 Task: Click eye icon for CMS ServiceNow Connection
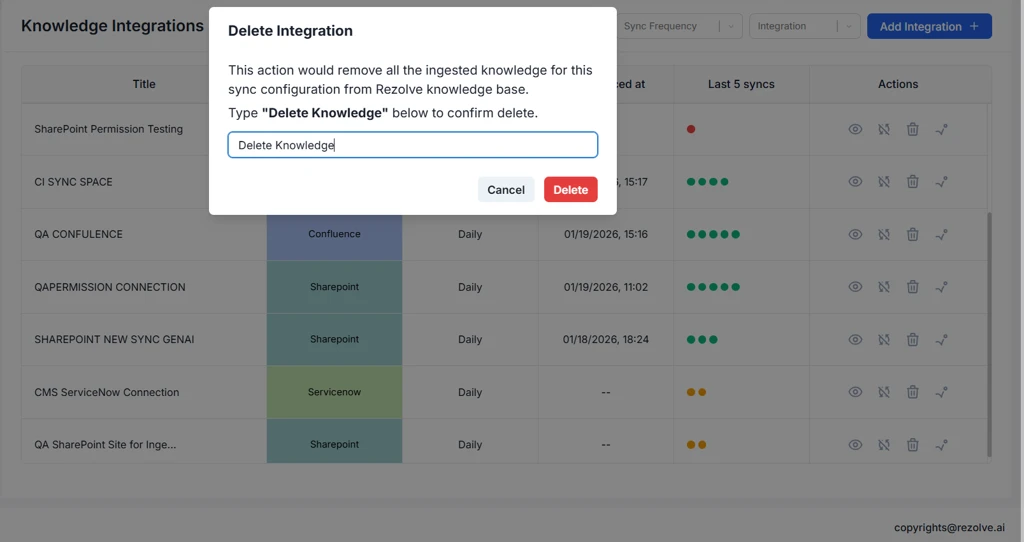(855, 392)
